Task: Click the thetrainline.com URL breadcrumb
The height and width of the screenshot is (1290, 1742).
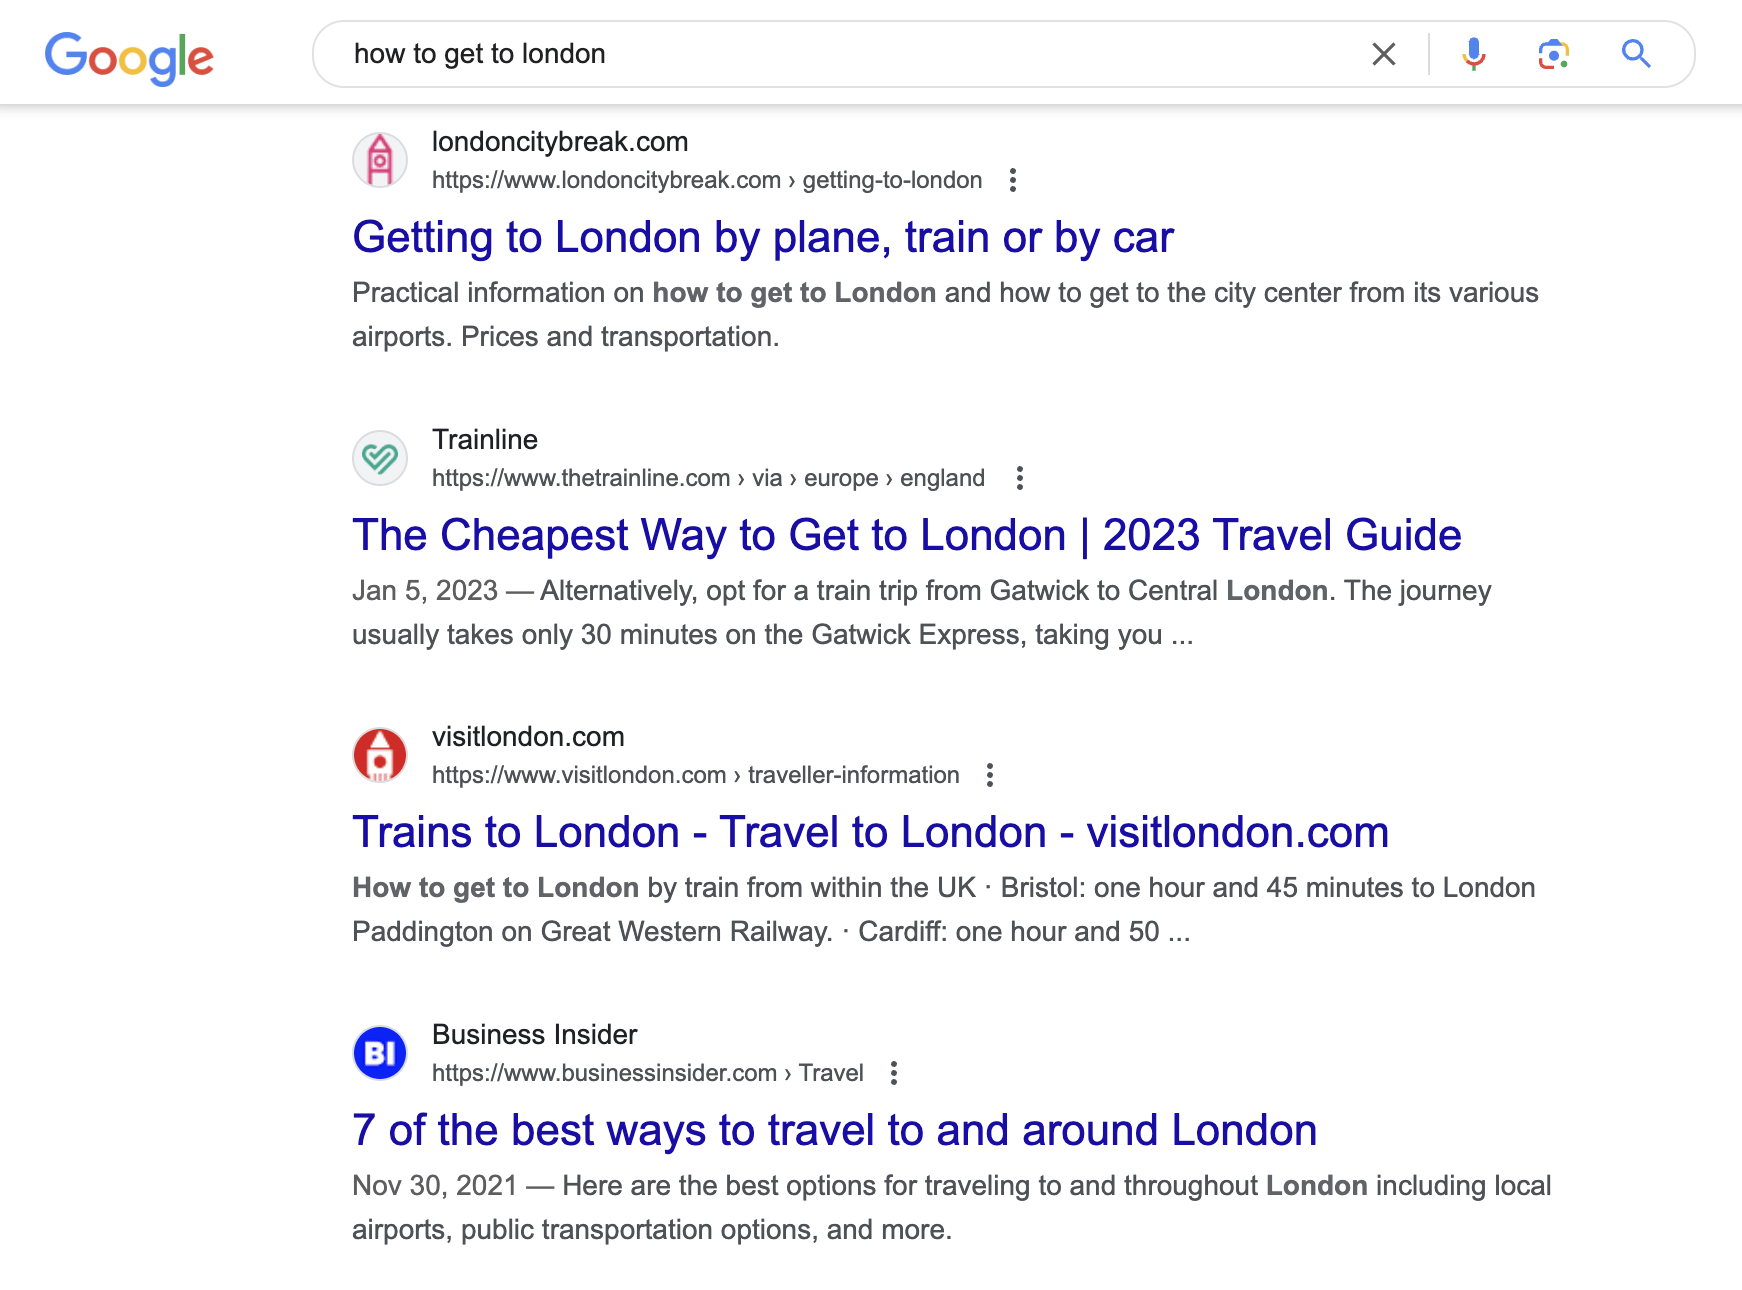Action: (x=708, y=478)
